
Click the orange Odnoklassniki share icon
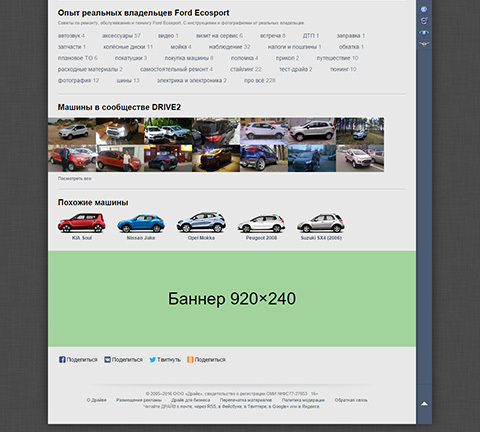click(190, 360)
